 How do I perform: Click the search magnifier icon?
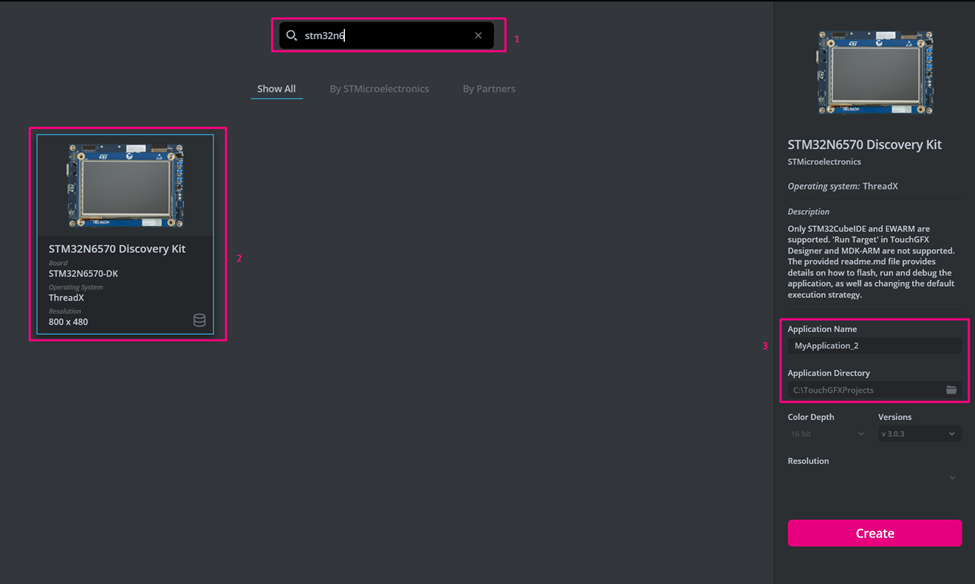(291, 35)
